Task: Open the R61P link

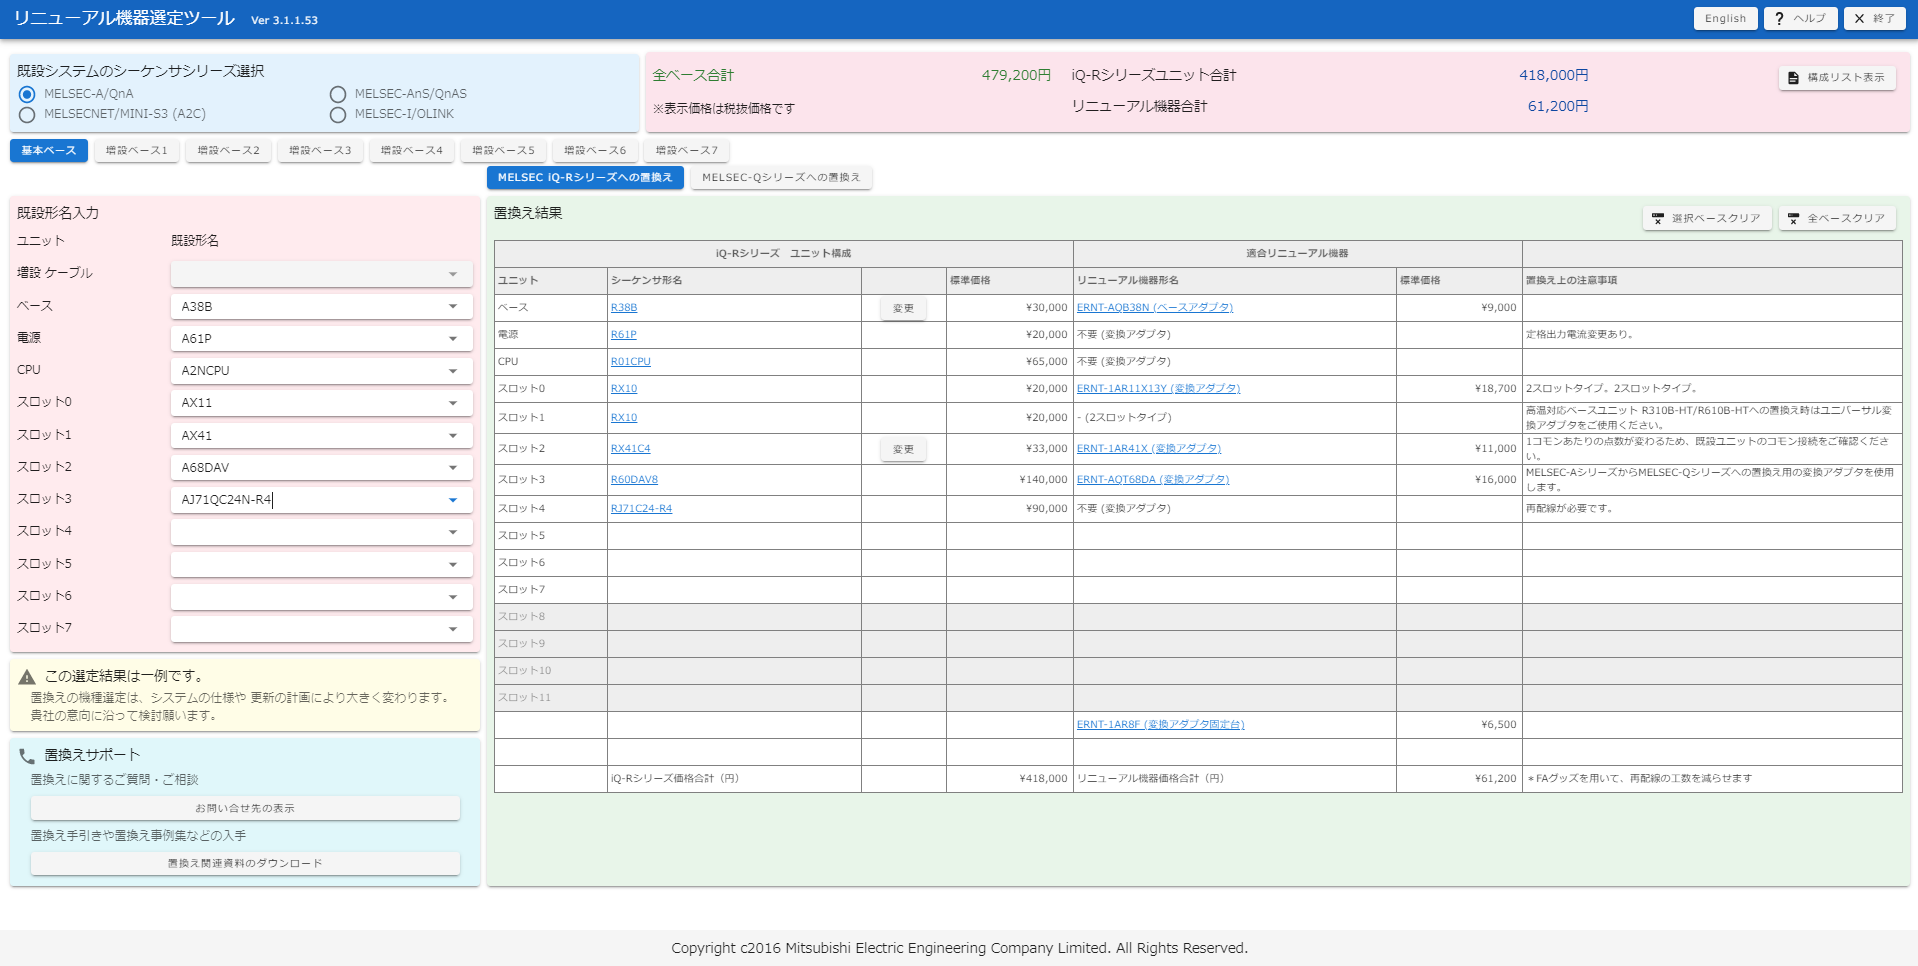Action: coord(624,335)
